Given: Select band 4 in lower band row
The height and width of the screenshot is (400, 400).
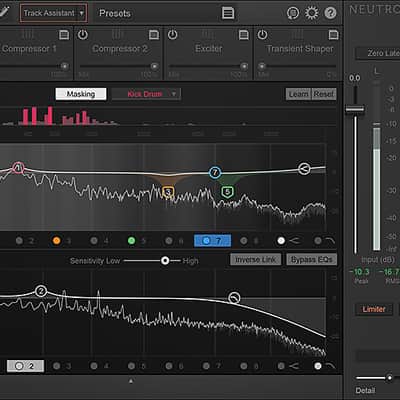Looking at the screenshot, I should coord(100,366).
